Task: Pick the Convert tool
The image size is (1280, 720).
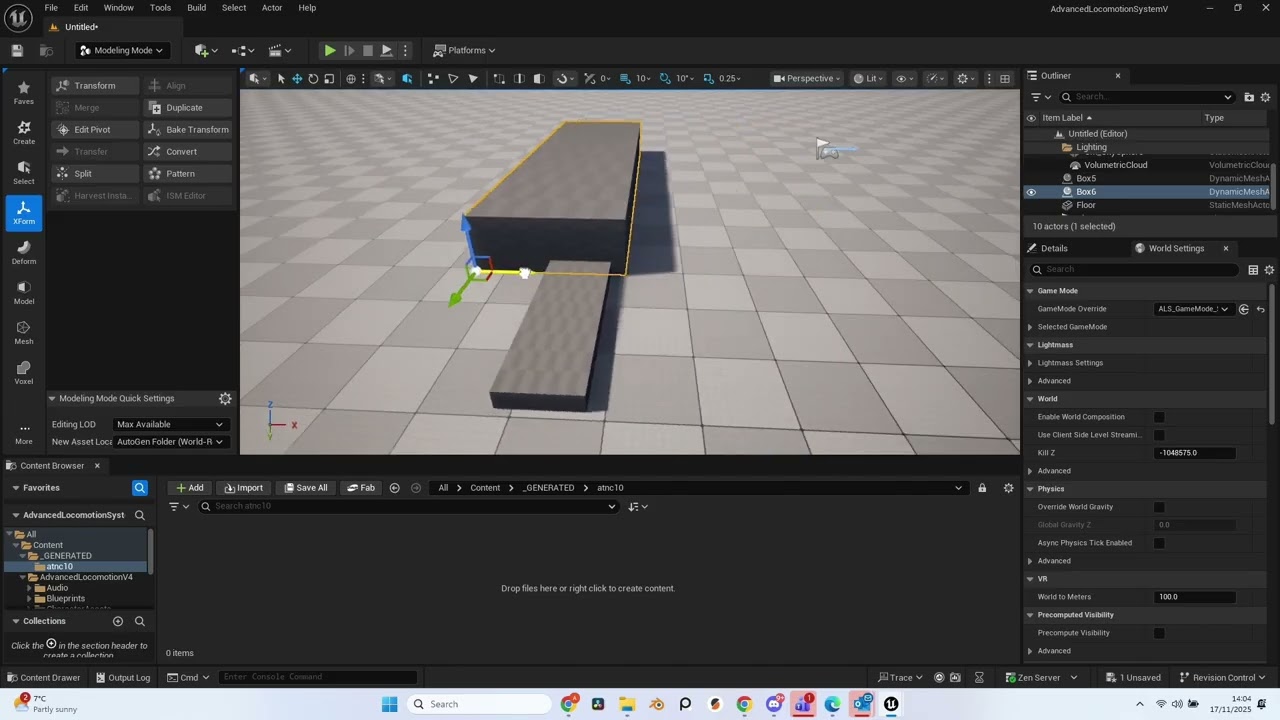Action: coord(187,151)
